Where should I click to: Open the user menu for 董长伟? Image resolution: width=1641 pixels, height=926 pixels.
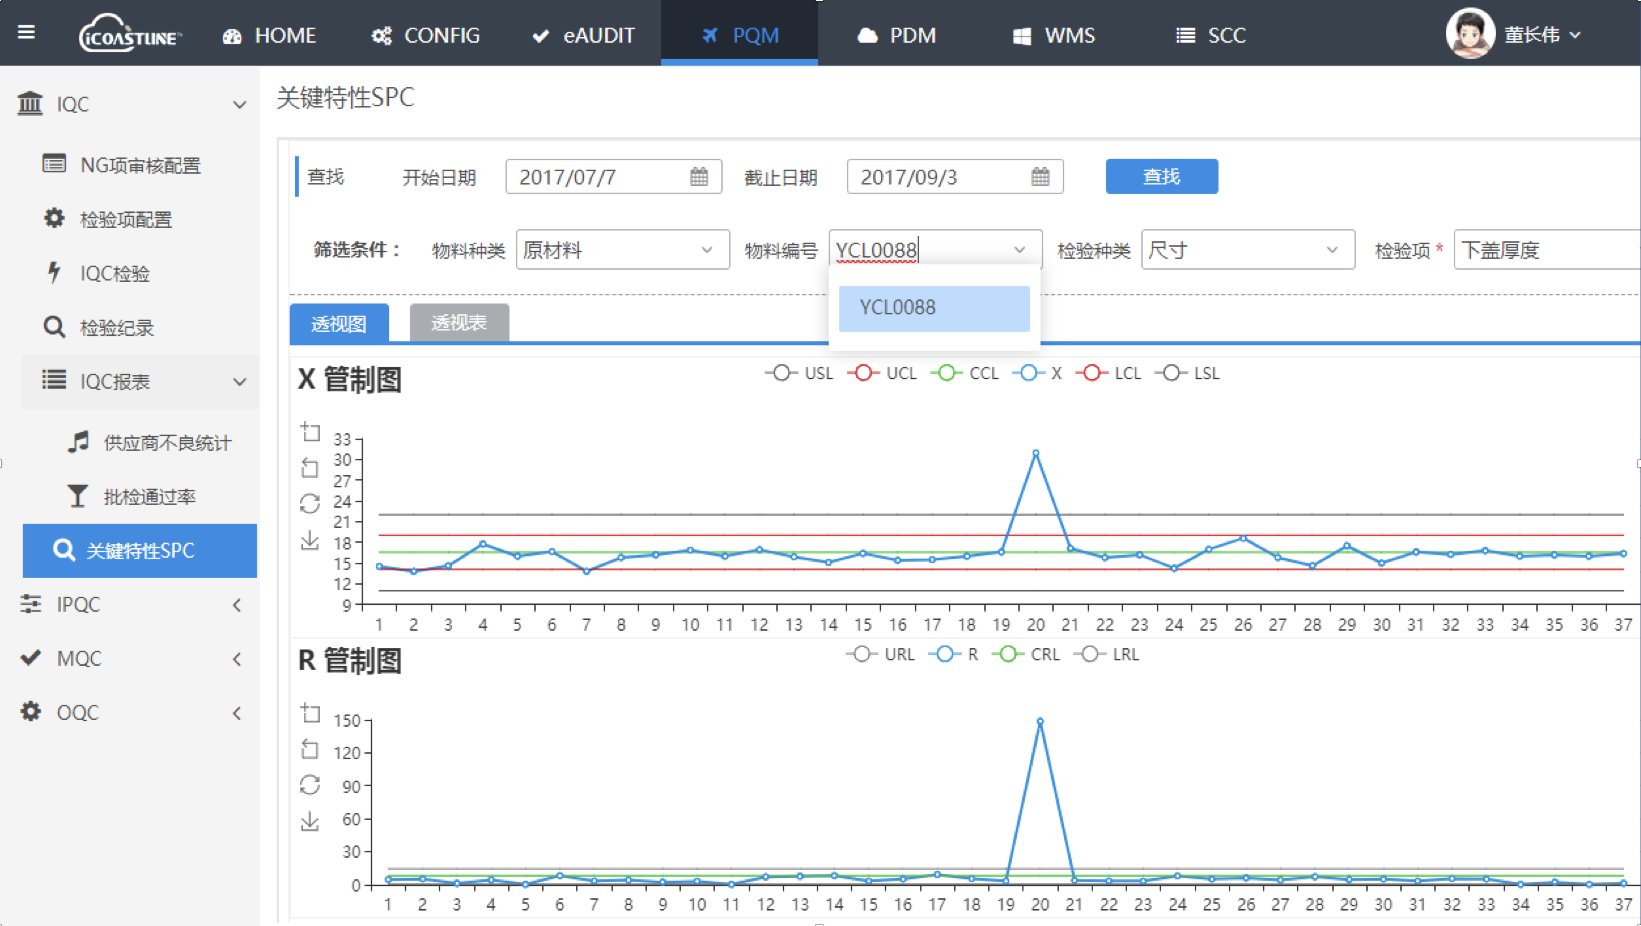[x=1543, y=35]
